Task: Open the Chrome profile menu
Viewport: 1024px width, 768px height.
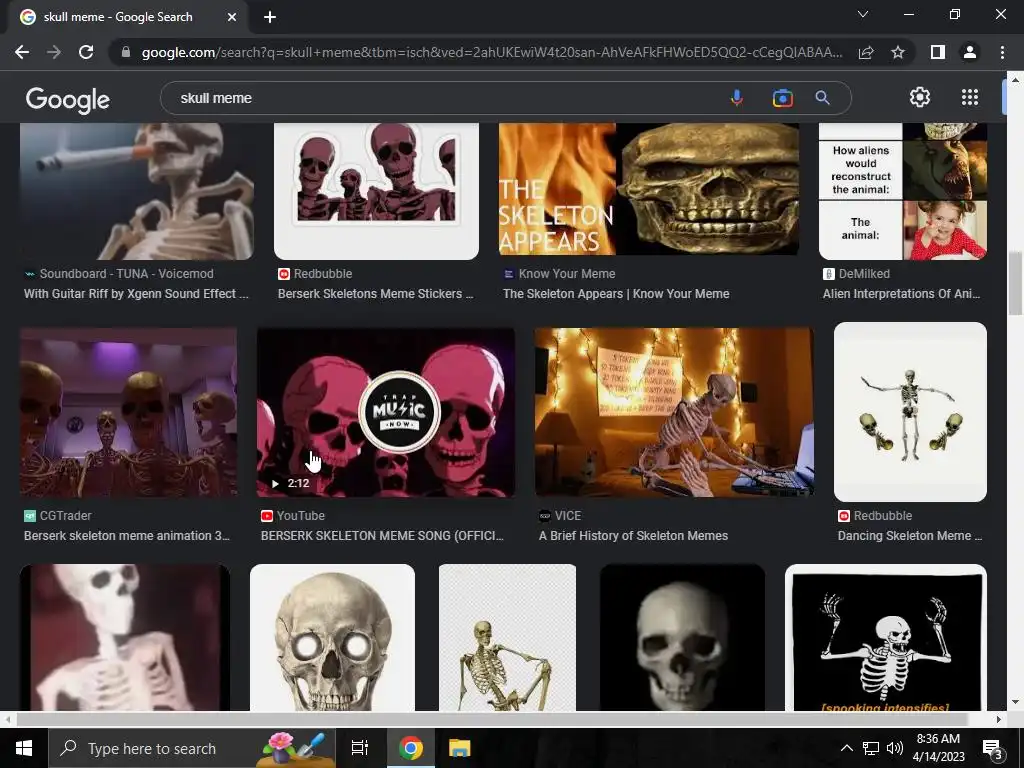Action: pos(970,52)
